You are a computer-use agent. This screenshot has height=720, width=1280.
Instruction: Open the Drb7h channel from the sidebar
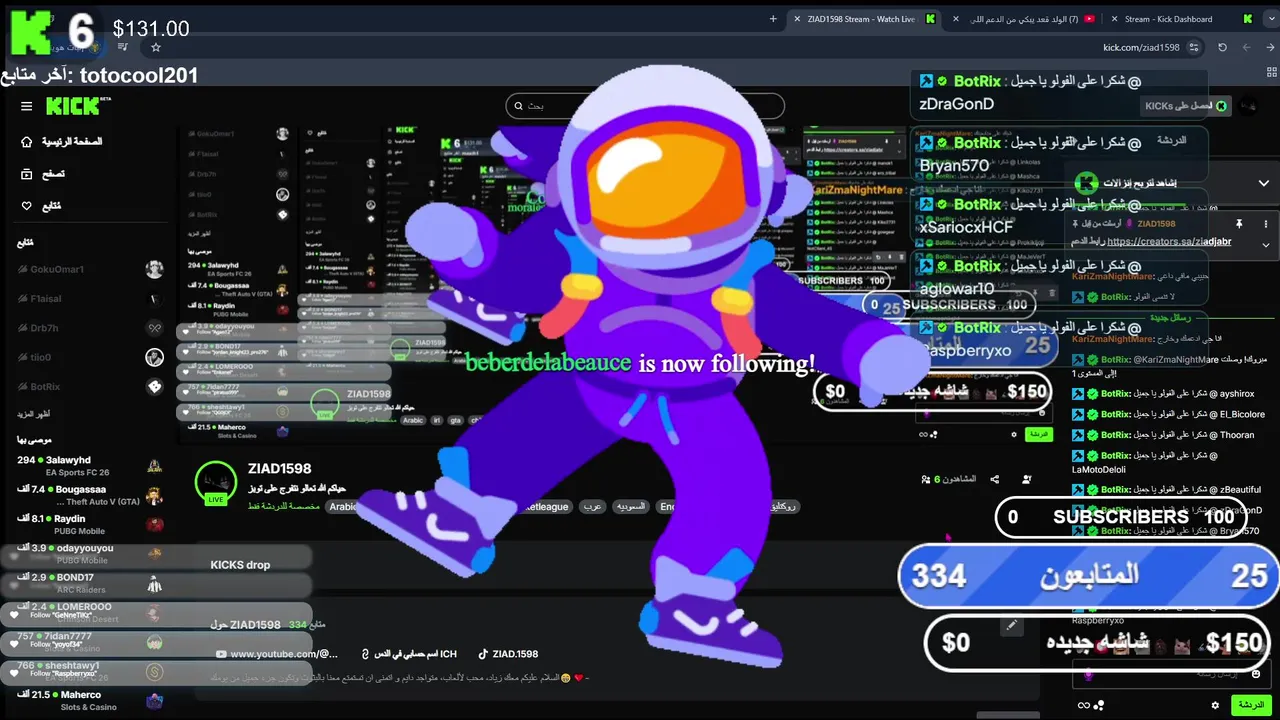click(x=90, y=327)
